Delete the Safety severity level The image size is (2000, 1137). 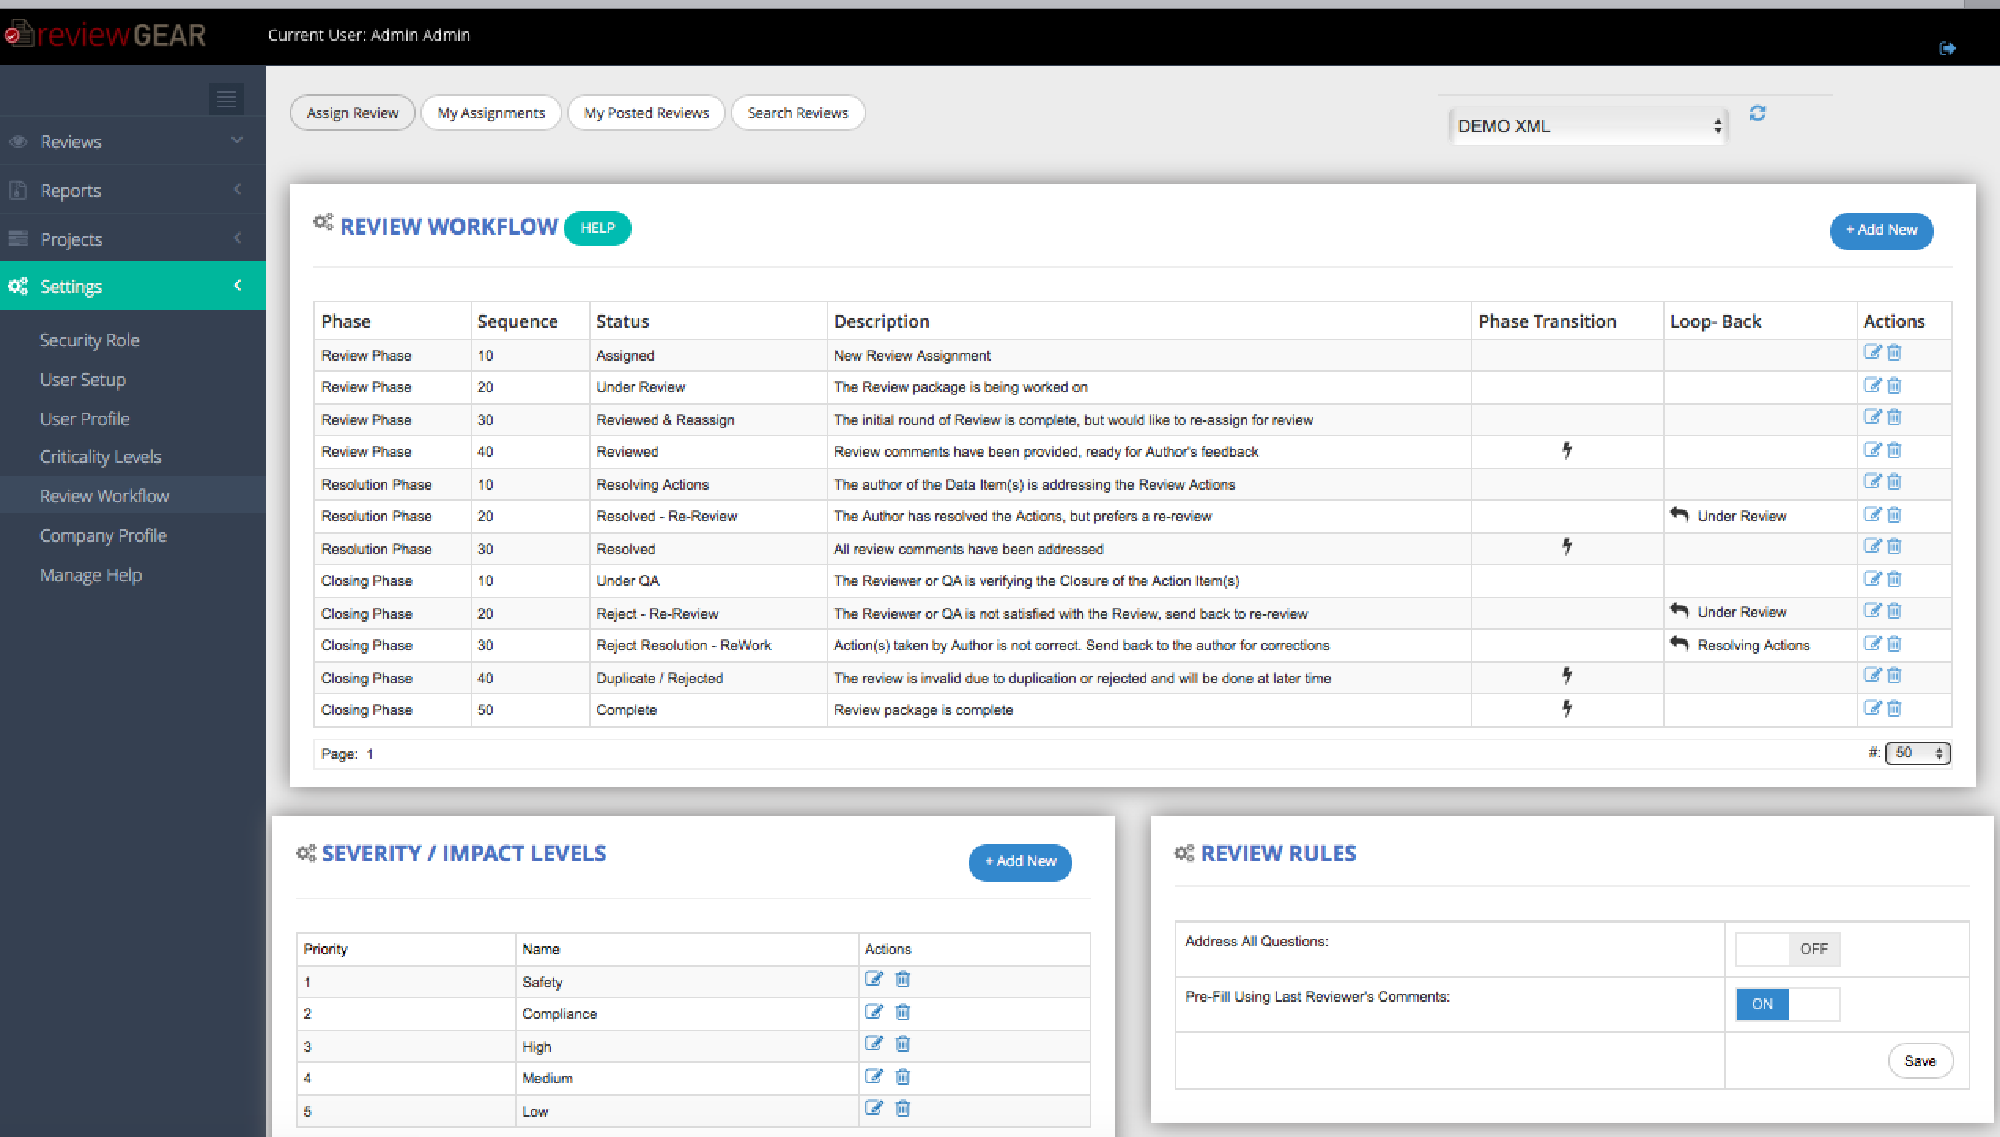click(x=902, y=979)
